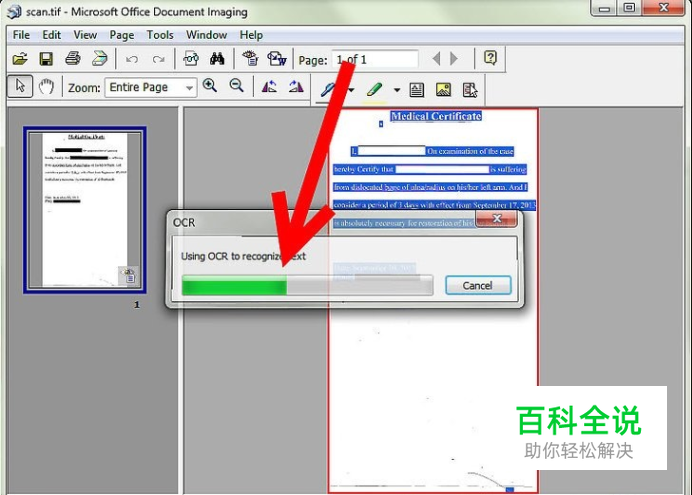Pick the Pen annotation tool
This screenshot has height=495, width=692.
click(x=329, y=90)
